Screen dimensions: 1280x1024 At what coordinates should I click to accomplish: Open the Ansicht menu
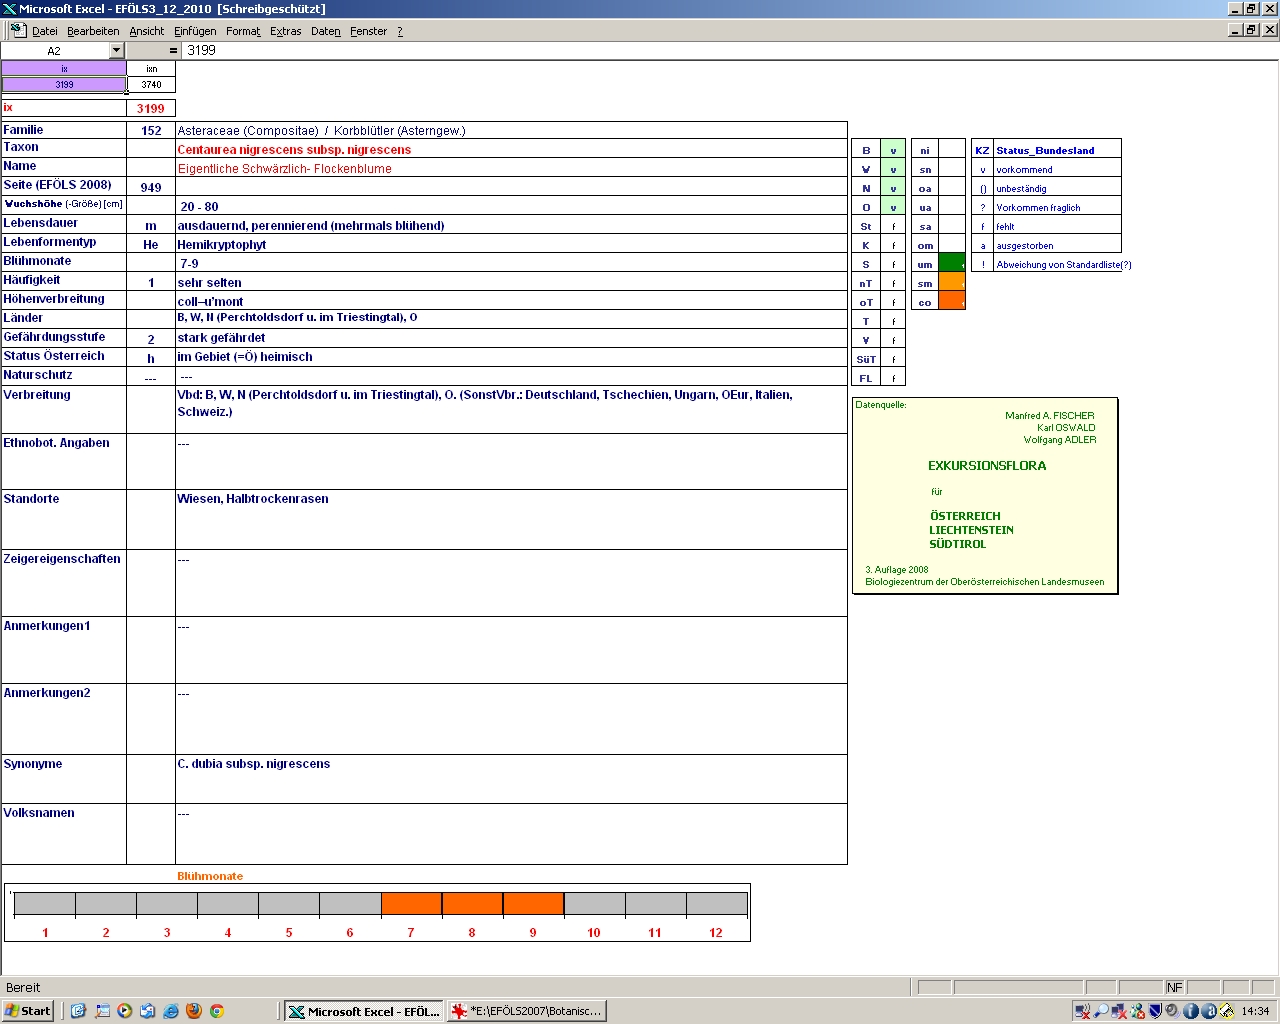pos(146,31)
